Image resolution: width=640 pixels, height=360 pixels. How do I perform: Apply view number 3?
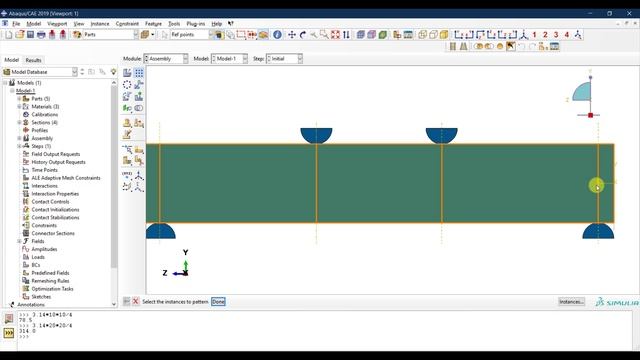(556, 35)
